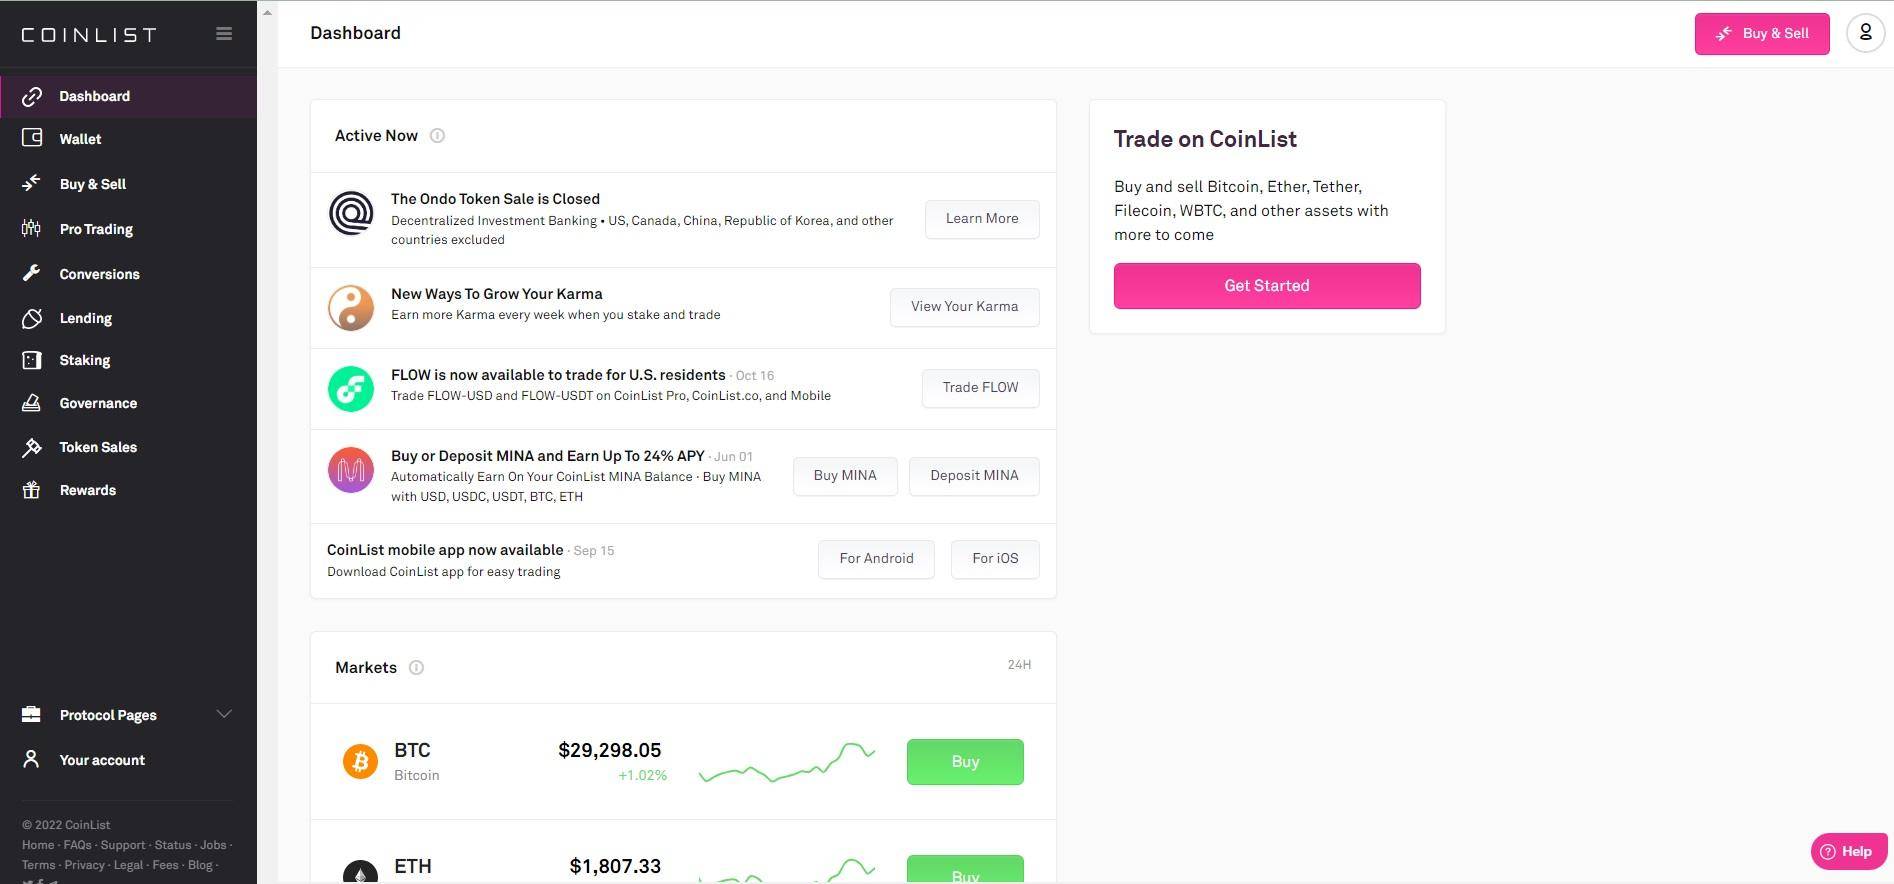Viewport: 1894px width, 884px height.
Task: Open the Status footer link
Action: 173,845
